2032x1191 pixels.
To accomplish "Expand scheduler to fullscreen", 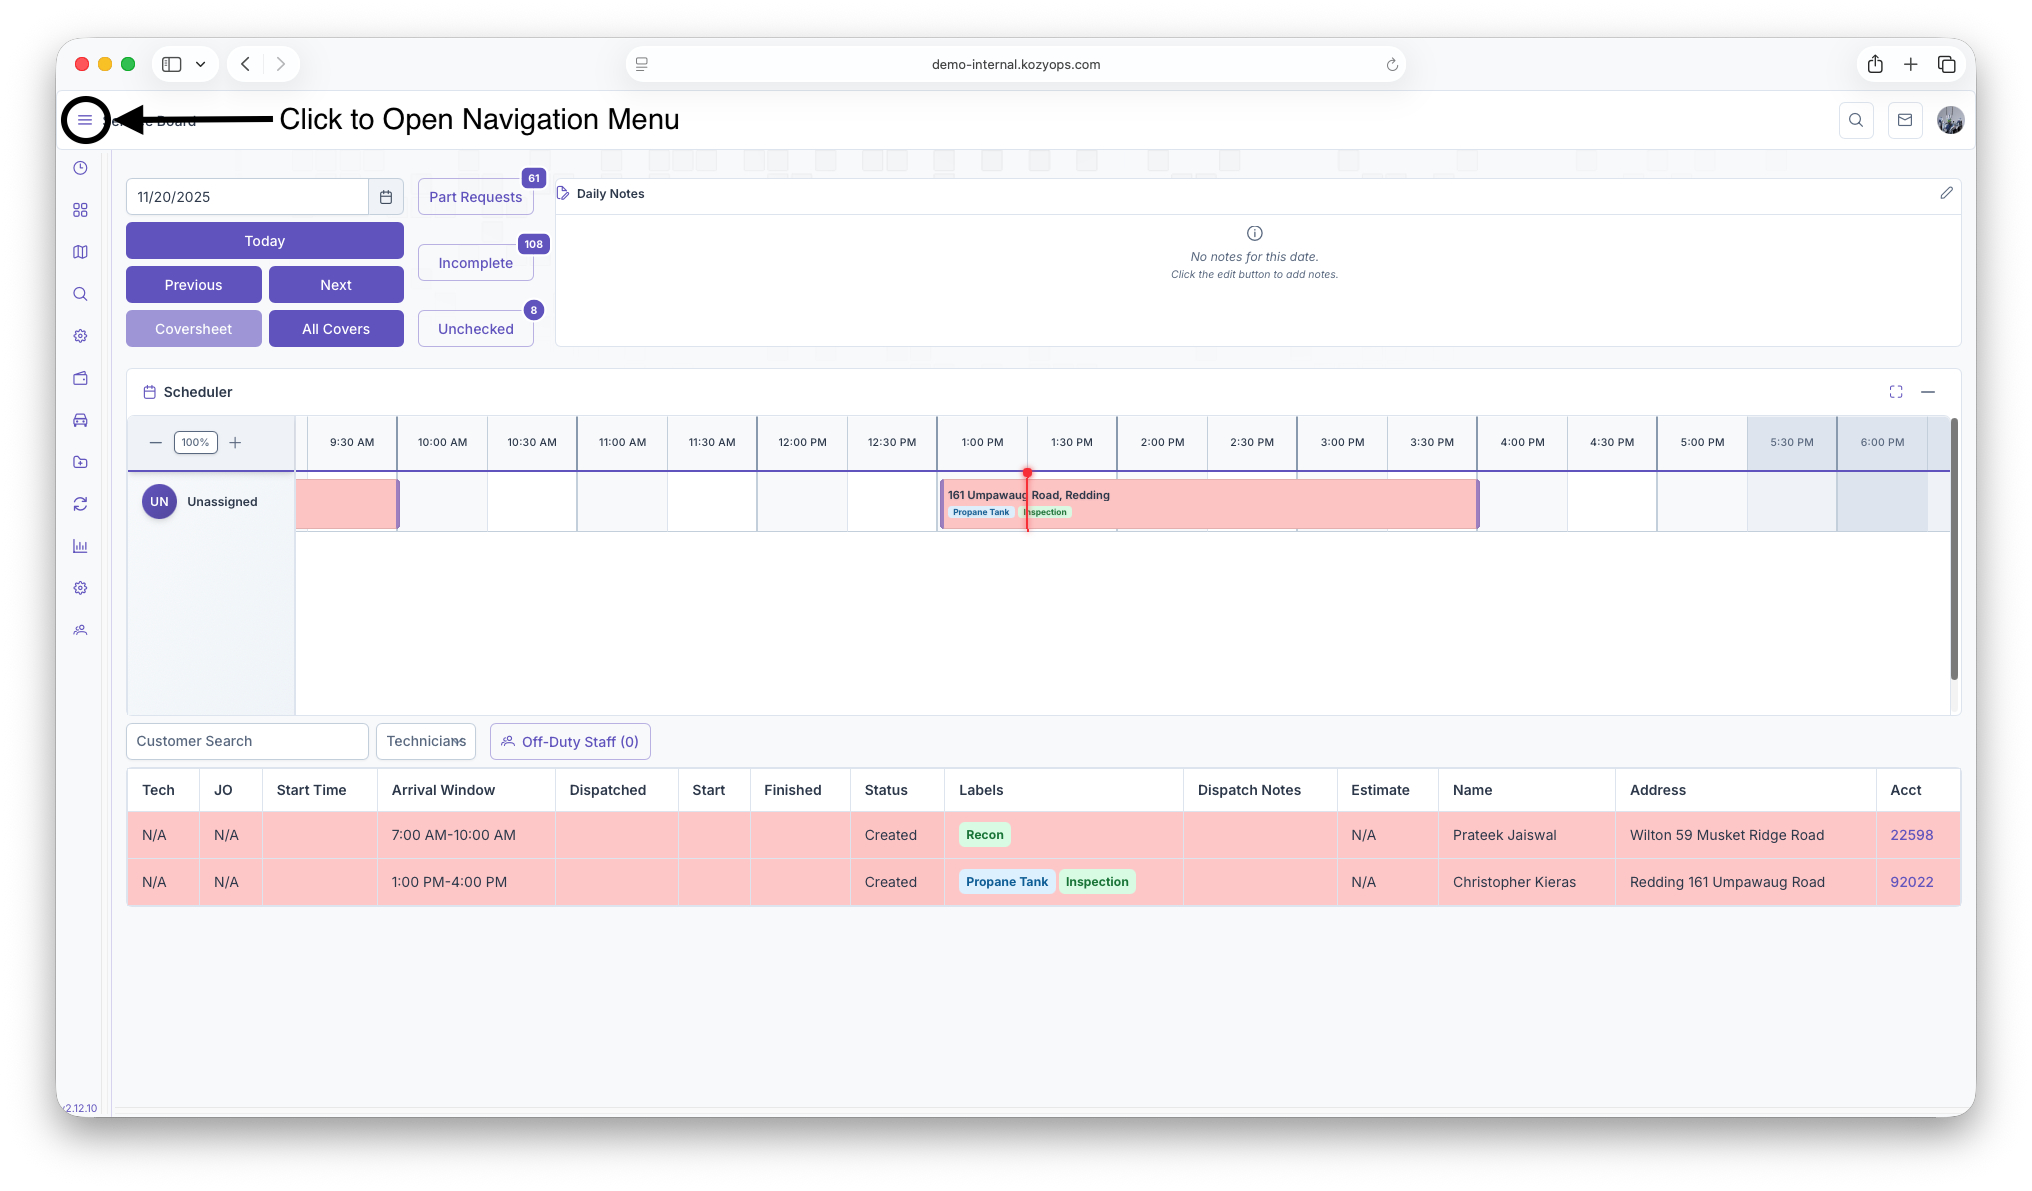I will (1896, 392).
